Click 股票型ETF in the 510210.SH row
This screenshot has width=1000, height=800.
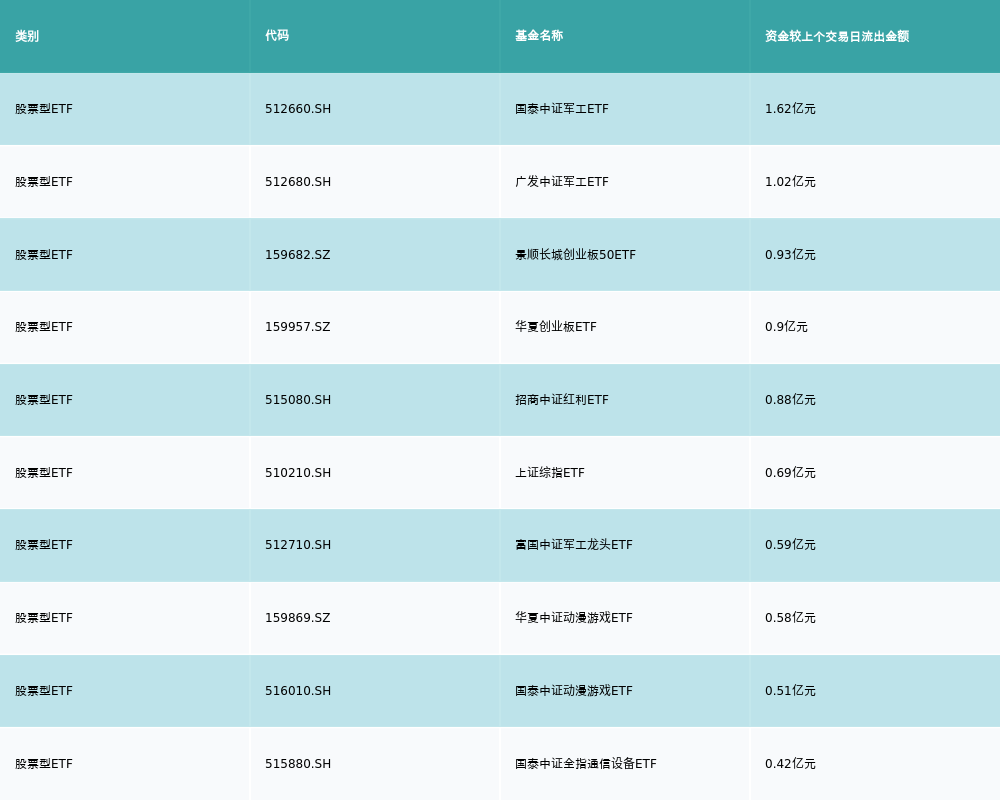44,473
